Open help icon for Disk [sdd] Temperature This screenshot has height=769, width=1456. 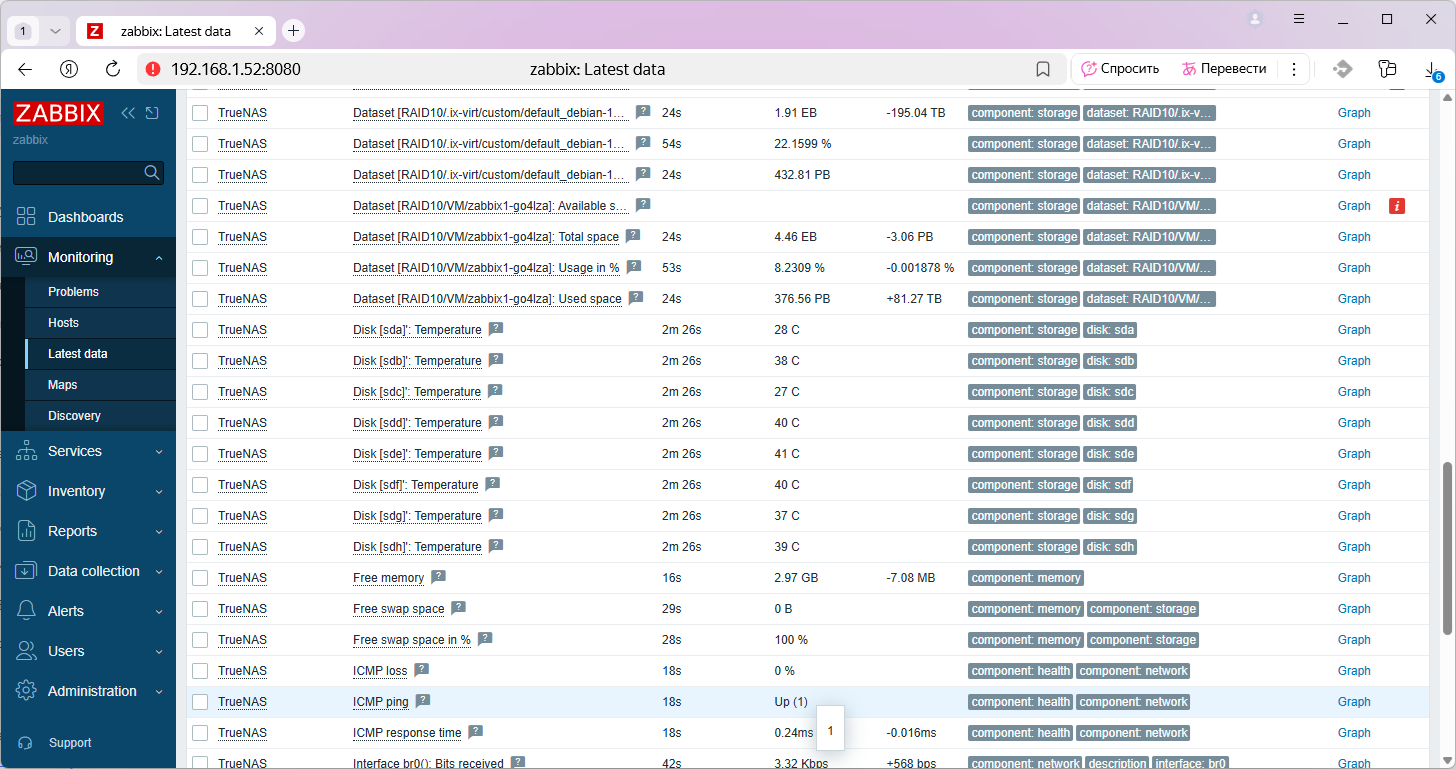496,422
